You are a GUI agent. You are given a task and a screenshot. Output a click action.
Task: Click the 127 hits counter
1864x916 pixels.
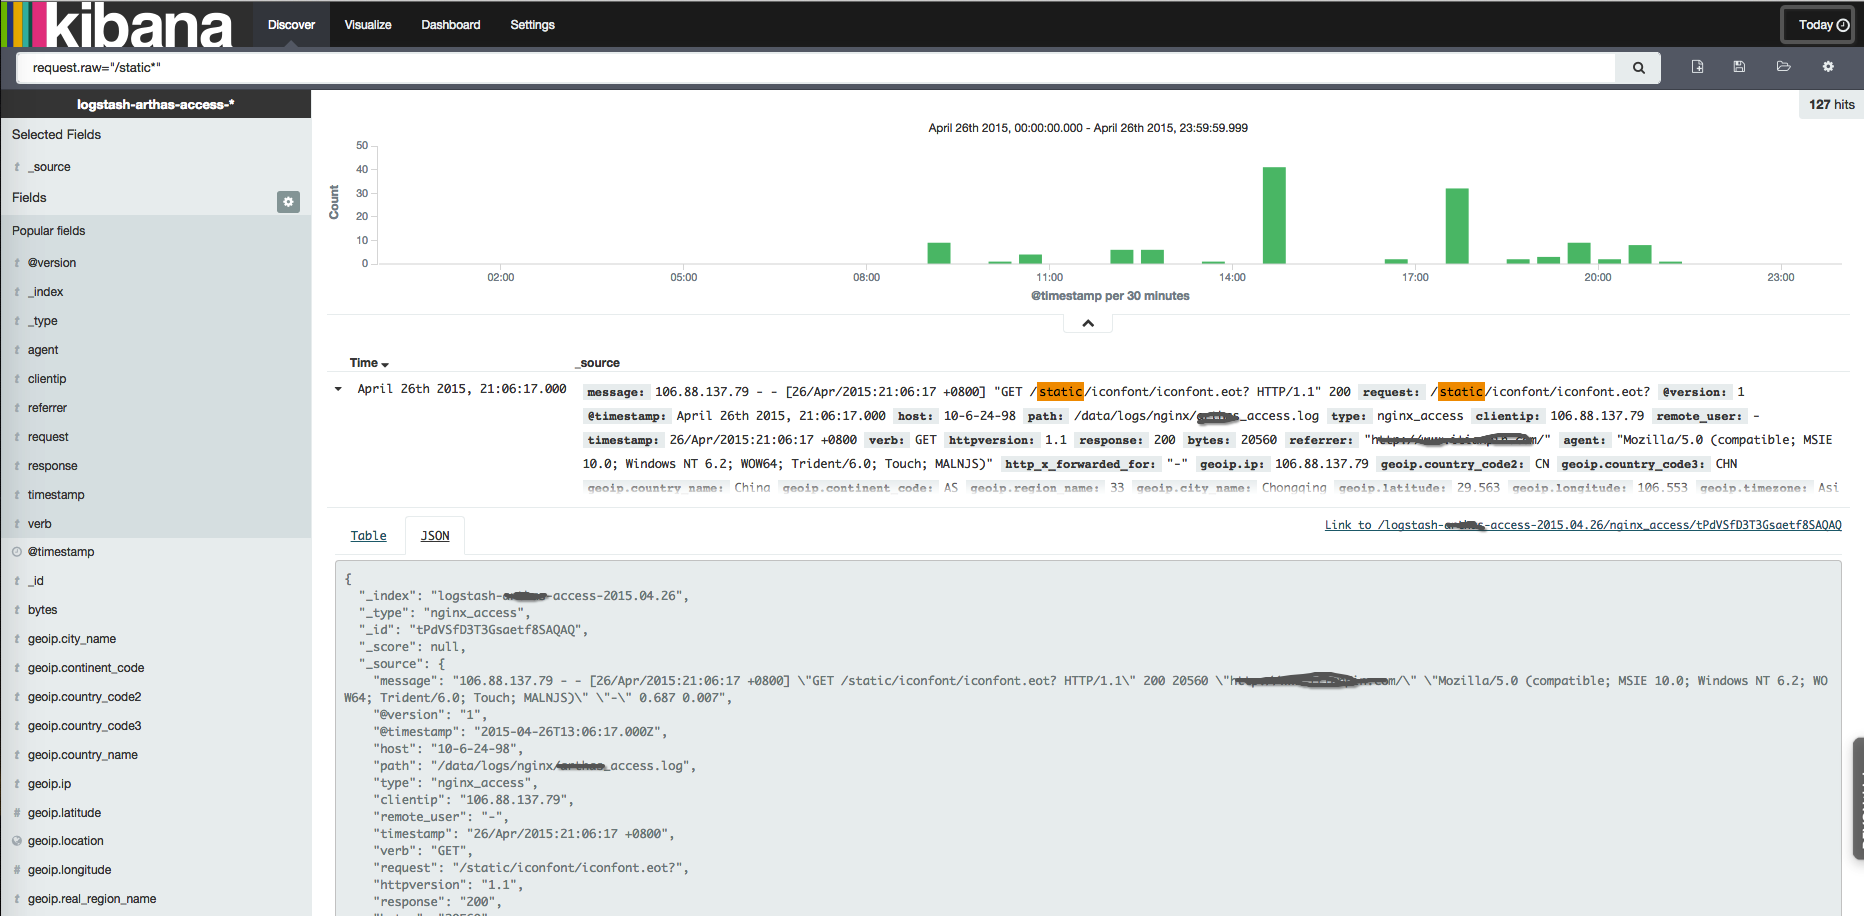1831,104
